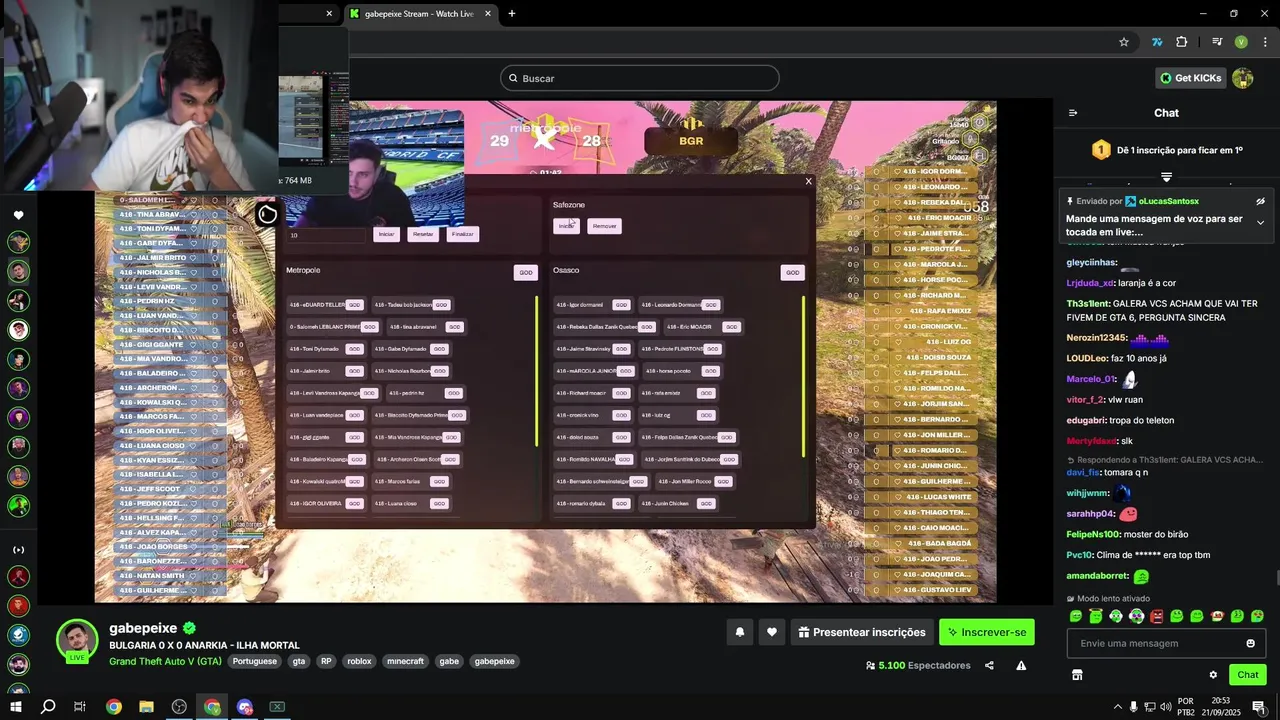
Task: Open the Windows Start menu
Action: 16,707
